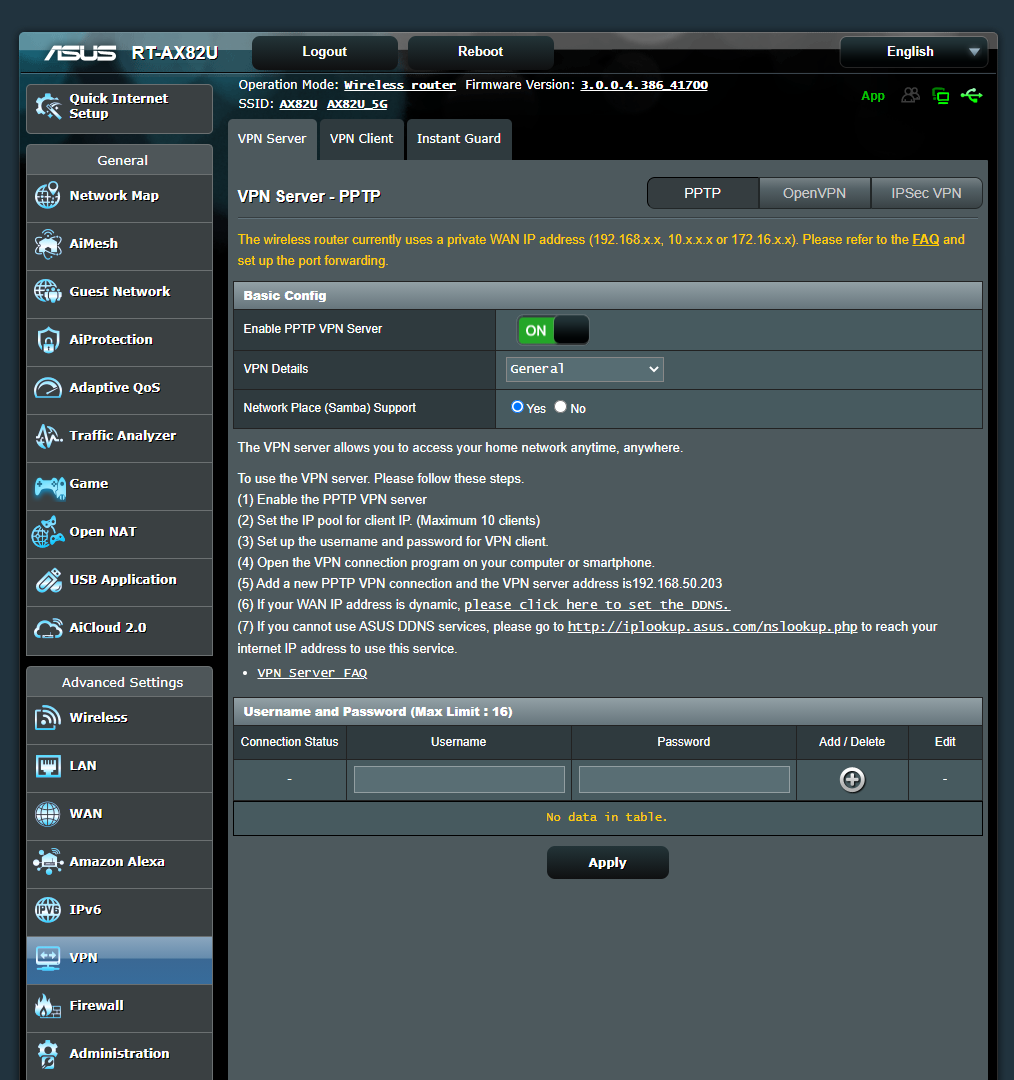Click the link to set the DDNS
The width and height of the screenshot is (1014, 1080).
(597, 605)
